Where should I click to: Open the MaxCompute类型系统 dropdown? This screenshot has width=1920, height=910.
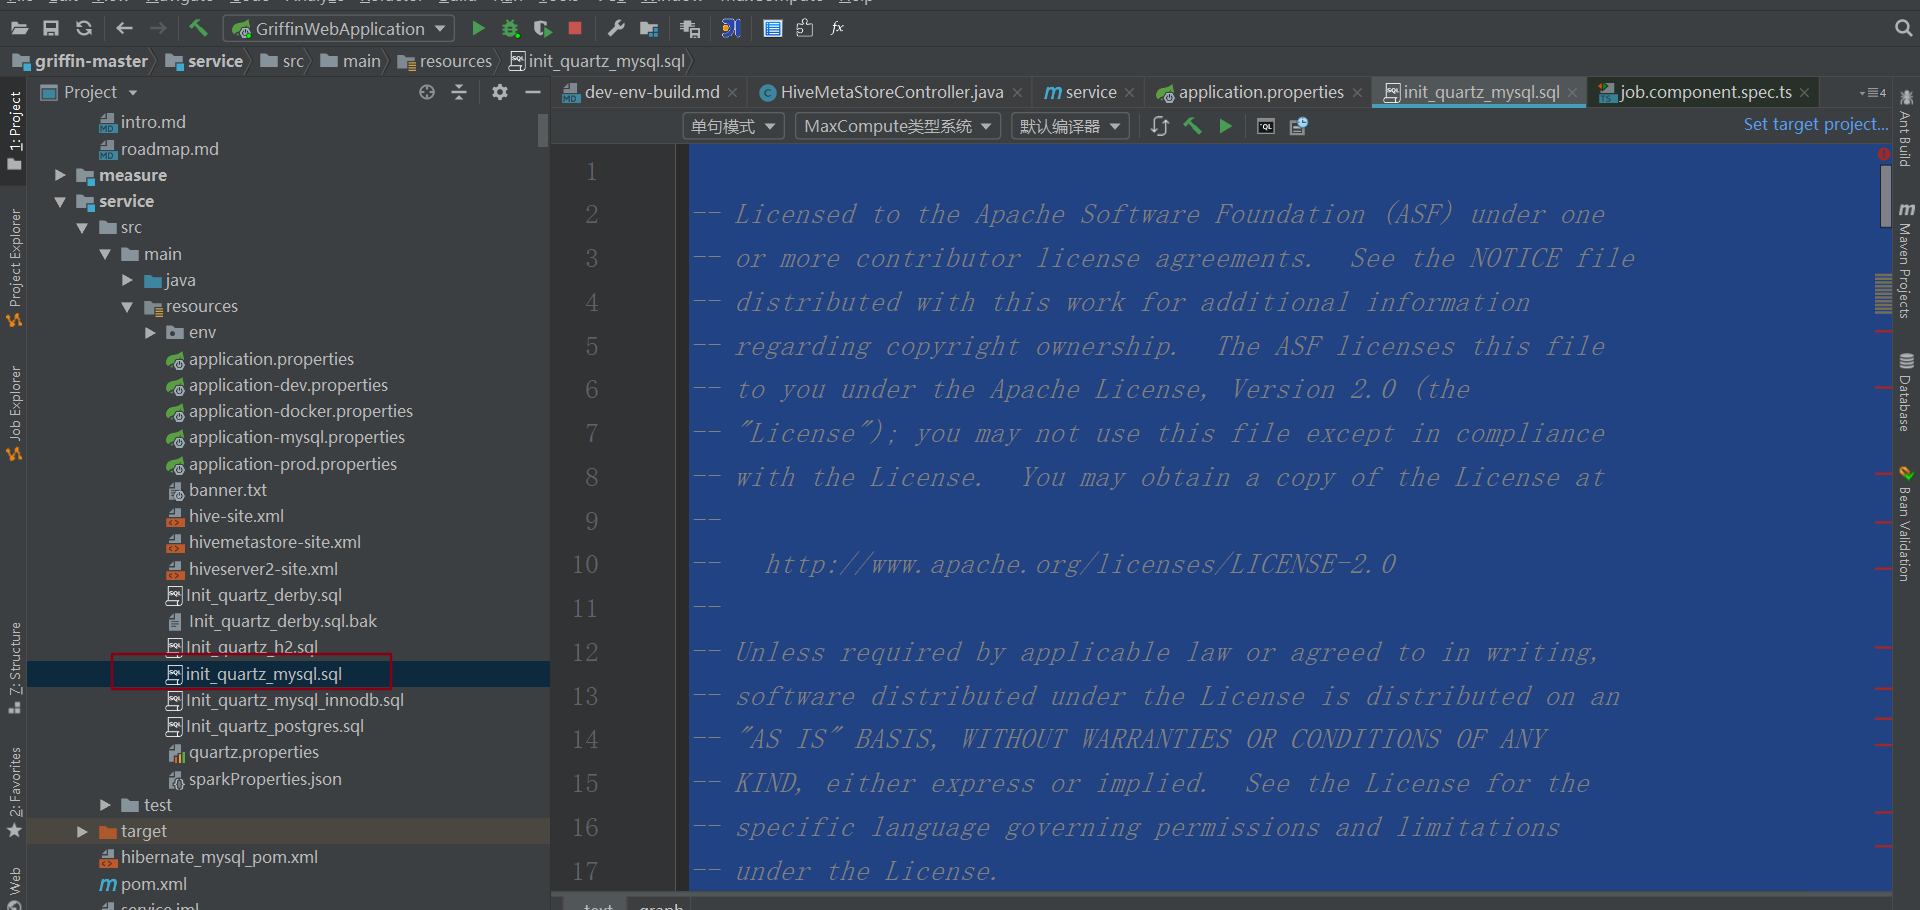point(897,126)
